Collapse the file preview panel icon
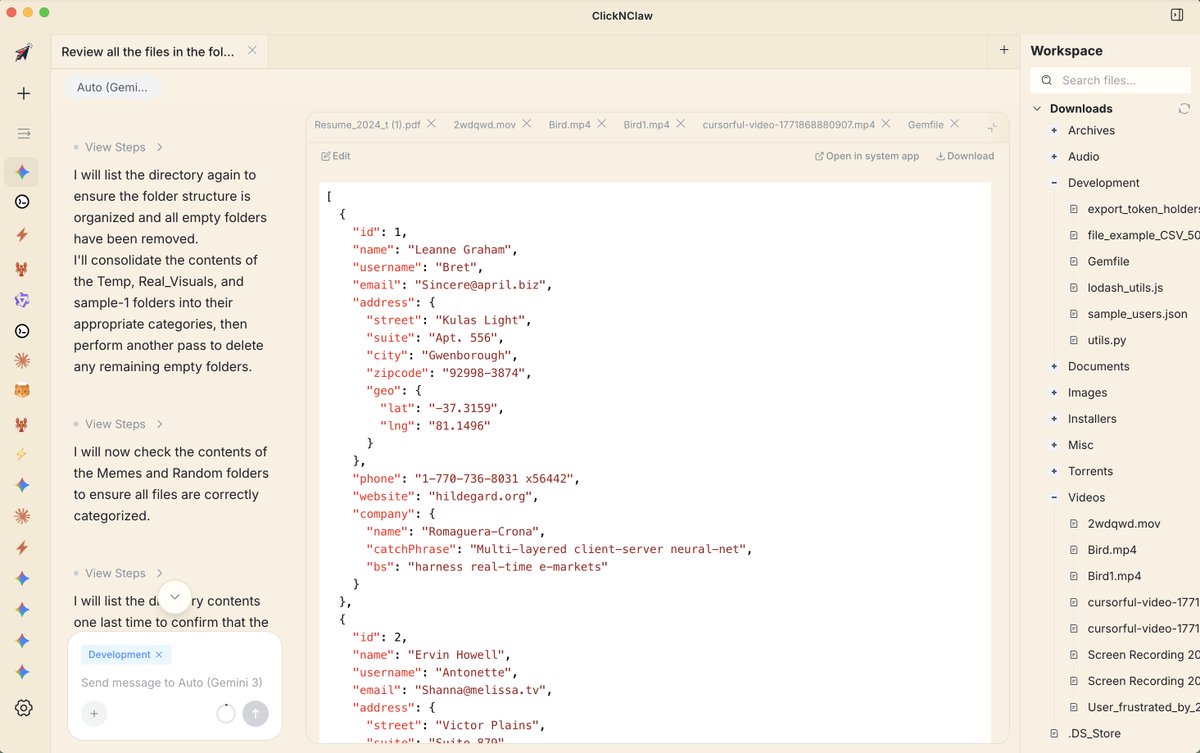Screen dimensions: 1200x753 [992, 126]
